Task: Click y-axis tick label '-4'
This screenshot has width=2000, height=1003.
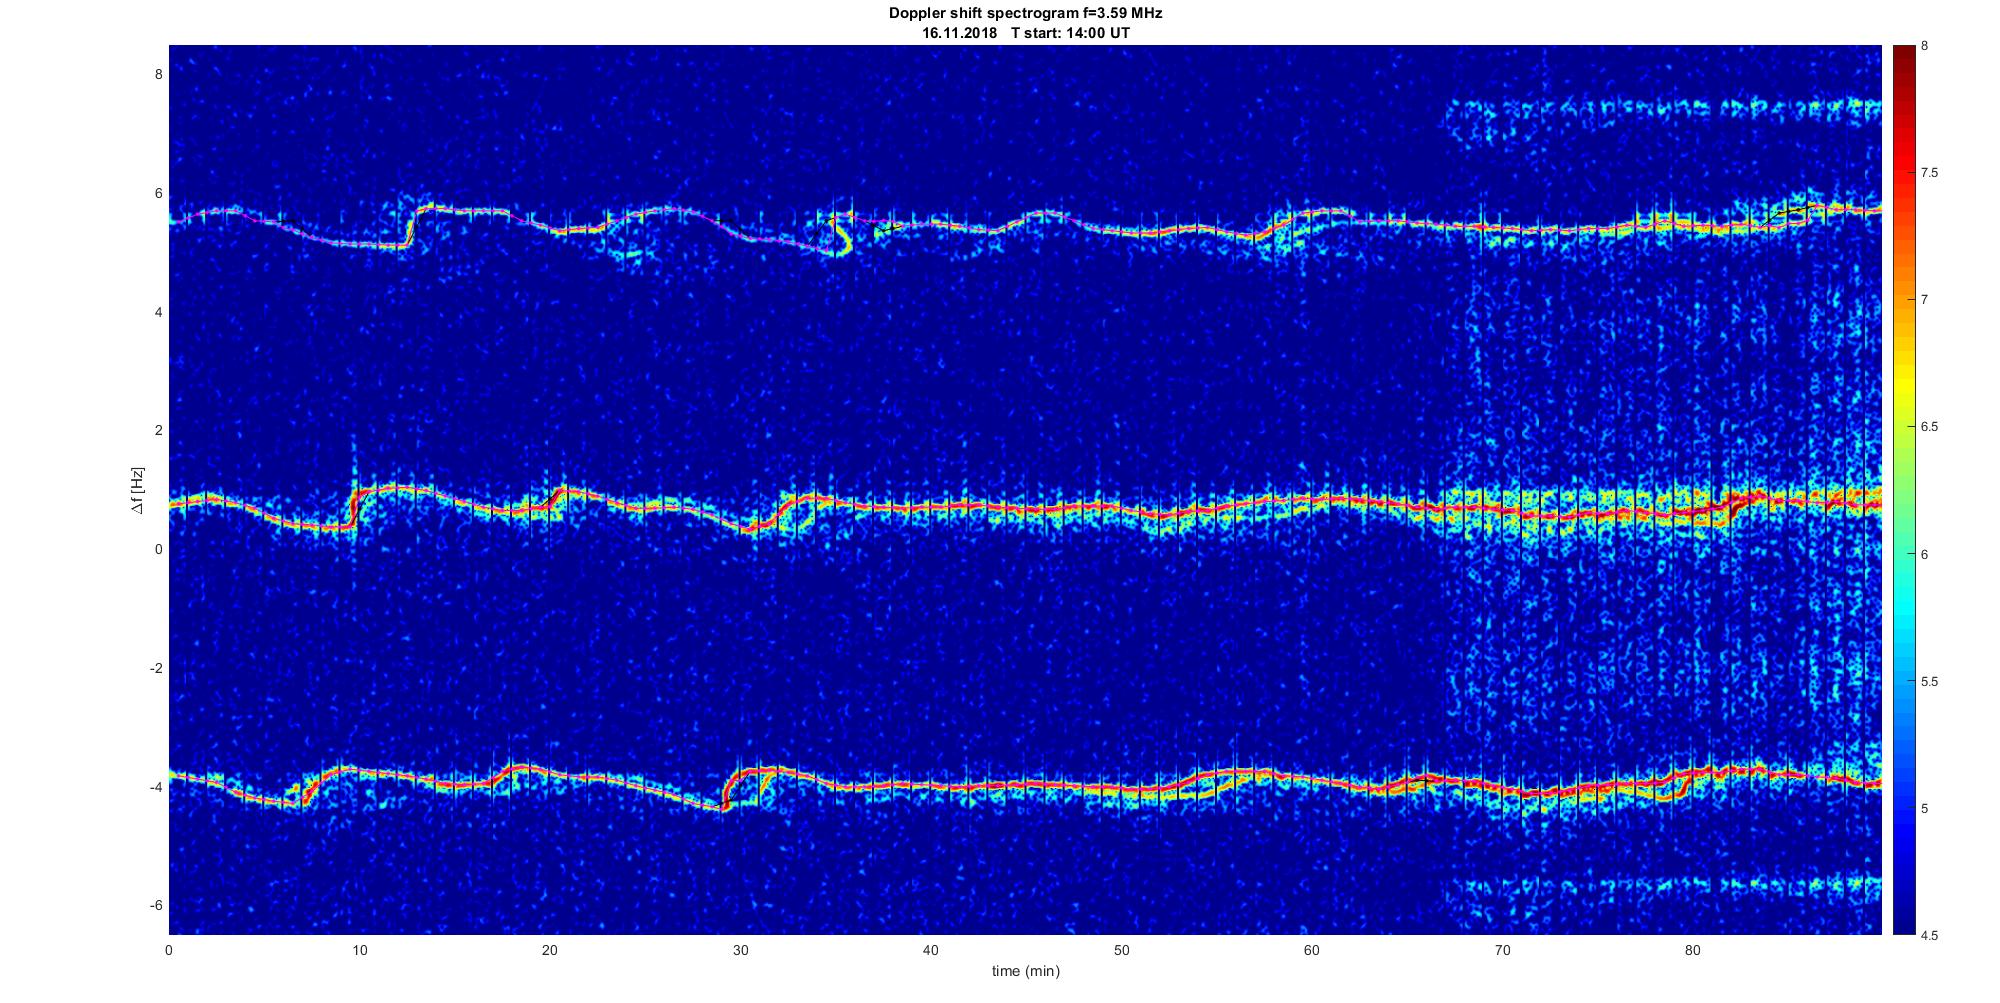Action: tap(156, 787)
